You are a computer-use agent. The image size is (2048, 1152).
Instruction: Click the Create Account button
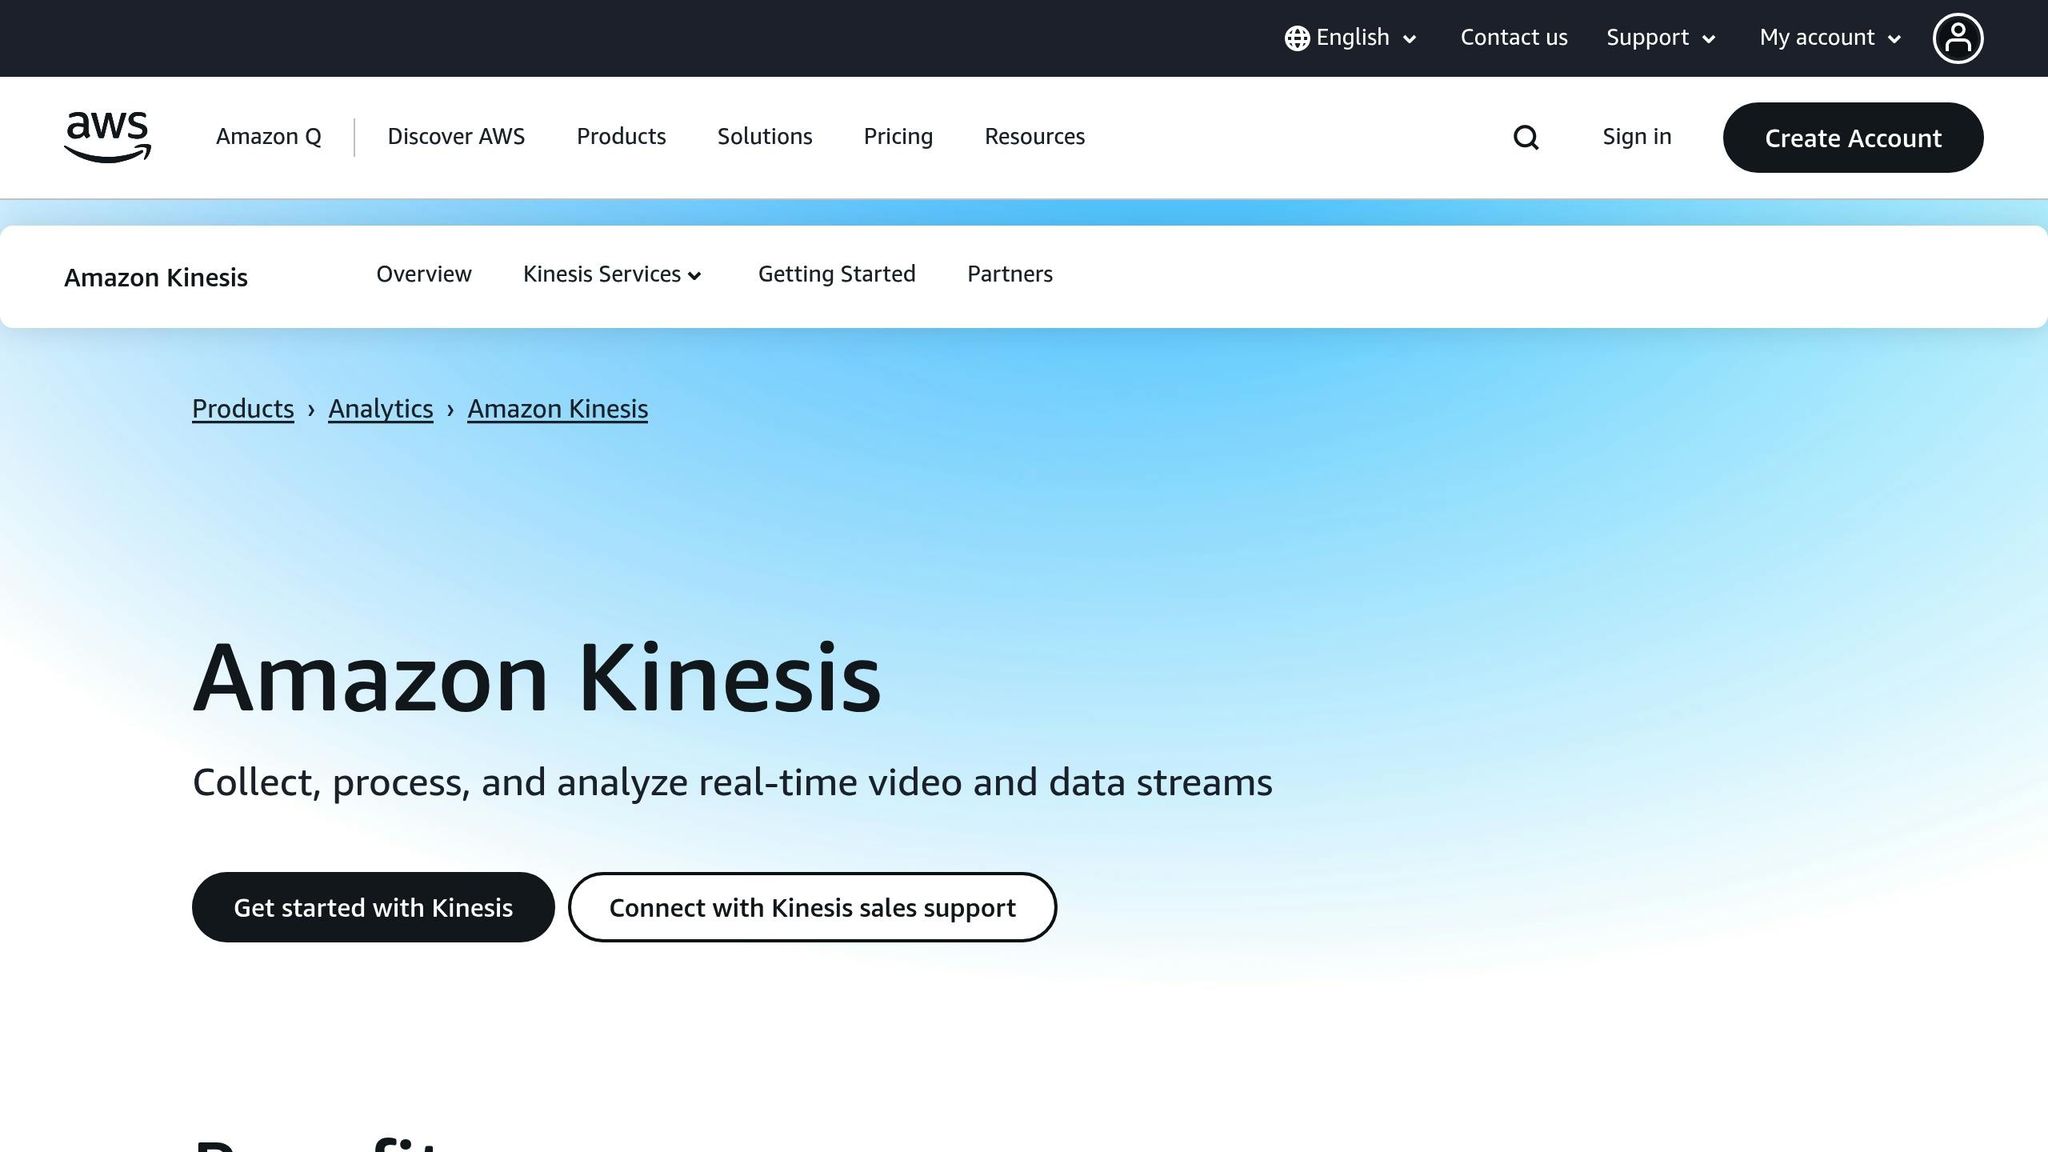(1853, 138)
